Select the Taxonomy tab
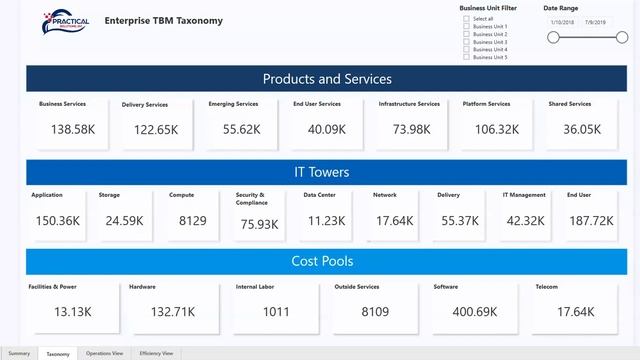The height and width of the screenshot is (360, 640). click(x=58, y=354)
